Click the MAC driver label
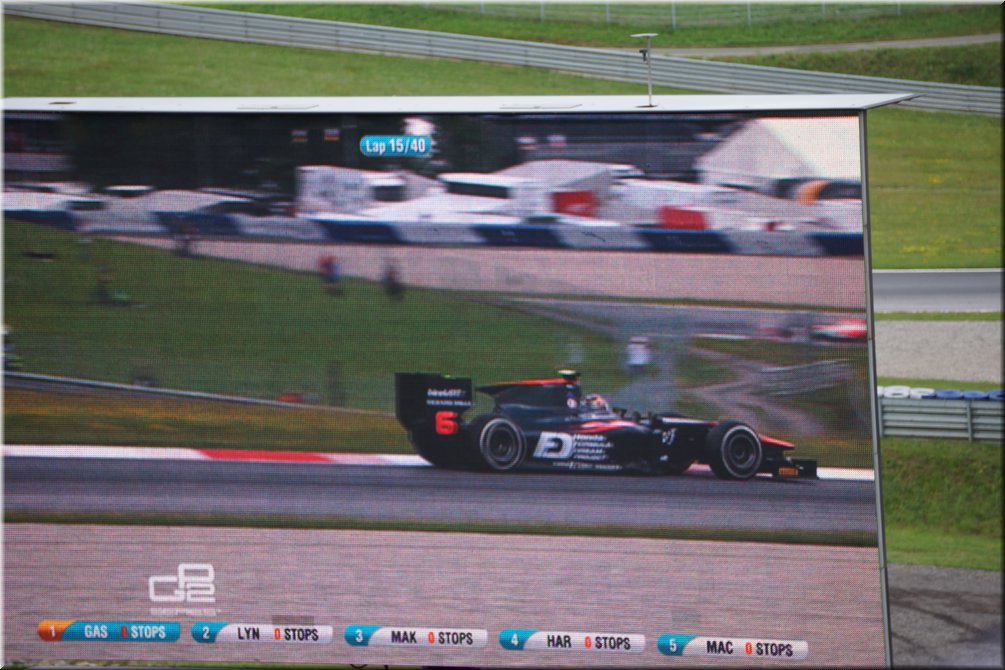The image size is (1005, 670). (719, 647)
